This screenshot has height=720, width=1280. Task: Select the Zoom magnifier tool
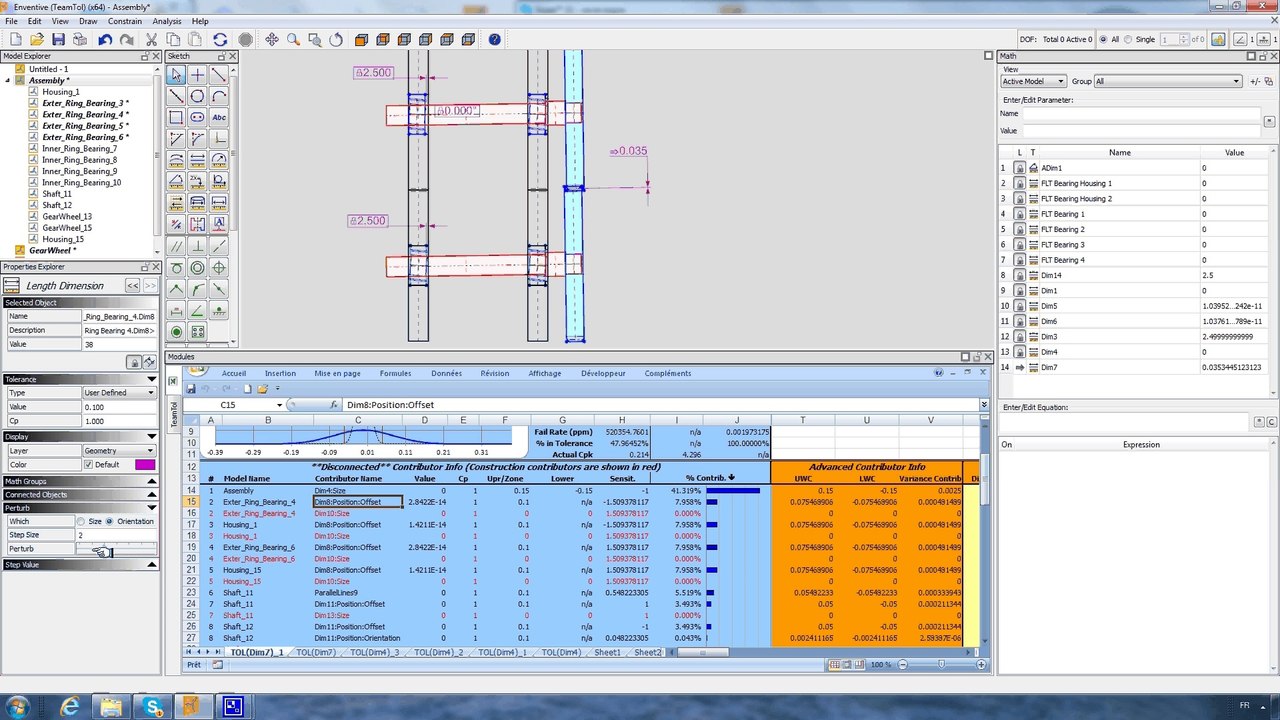293,40
